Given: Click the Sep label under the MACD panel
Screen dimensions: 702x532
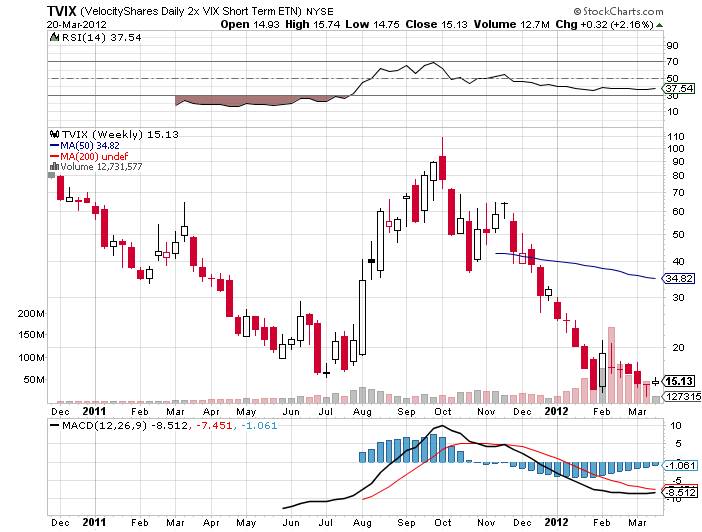Looking at the screenshot, I should point(407,523).
